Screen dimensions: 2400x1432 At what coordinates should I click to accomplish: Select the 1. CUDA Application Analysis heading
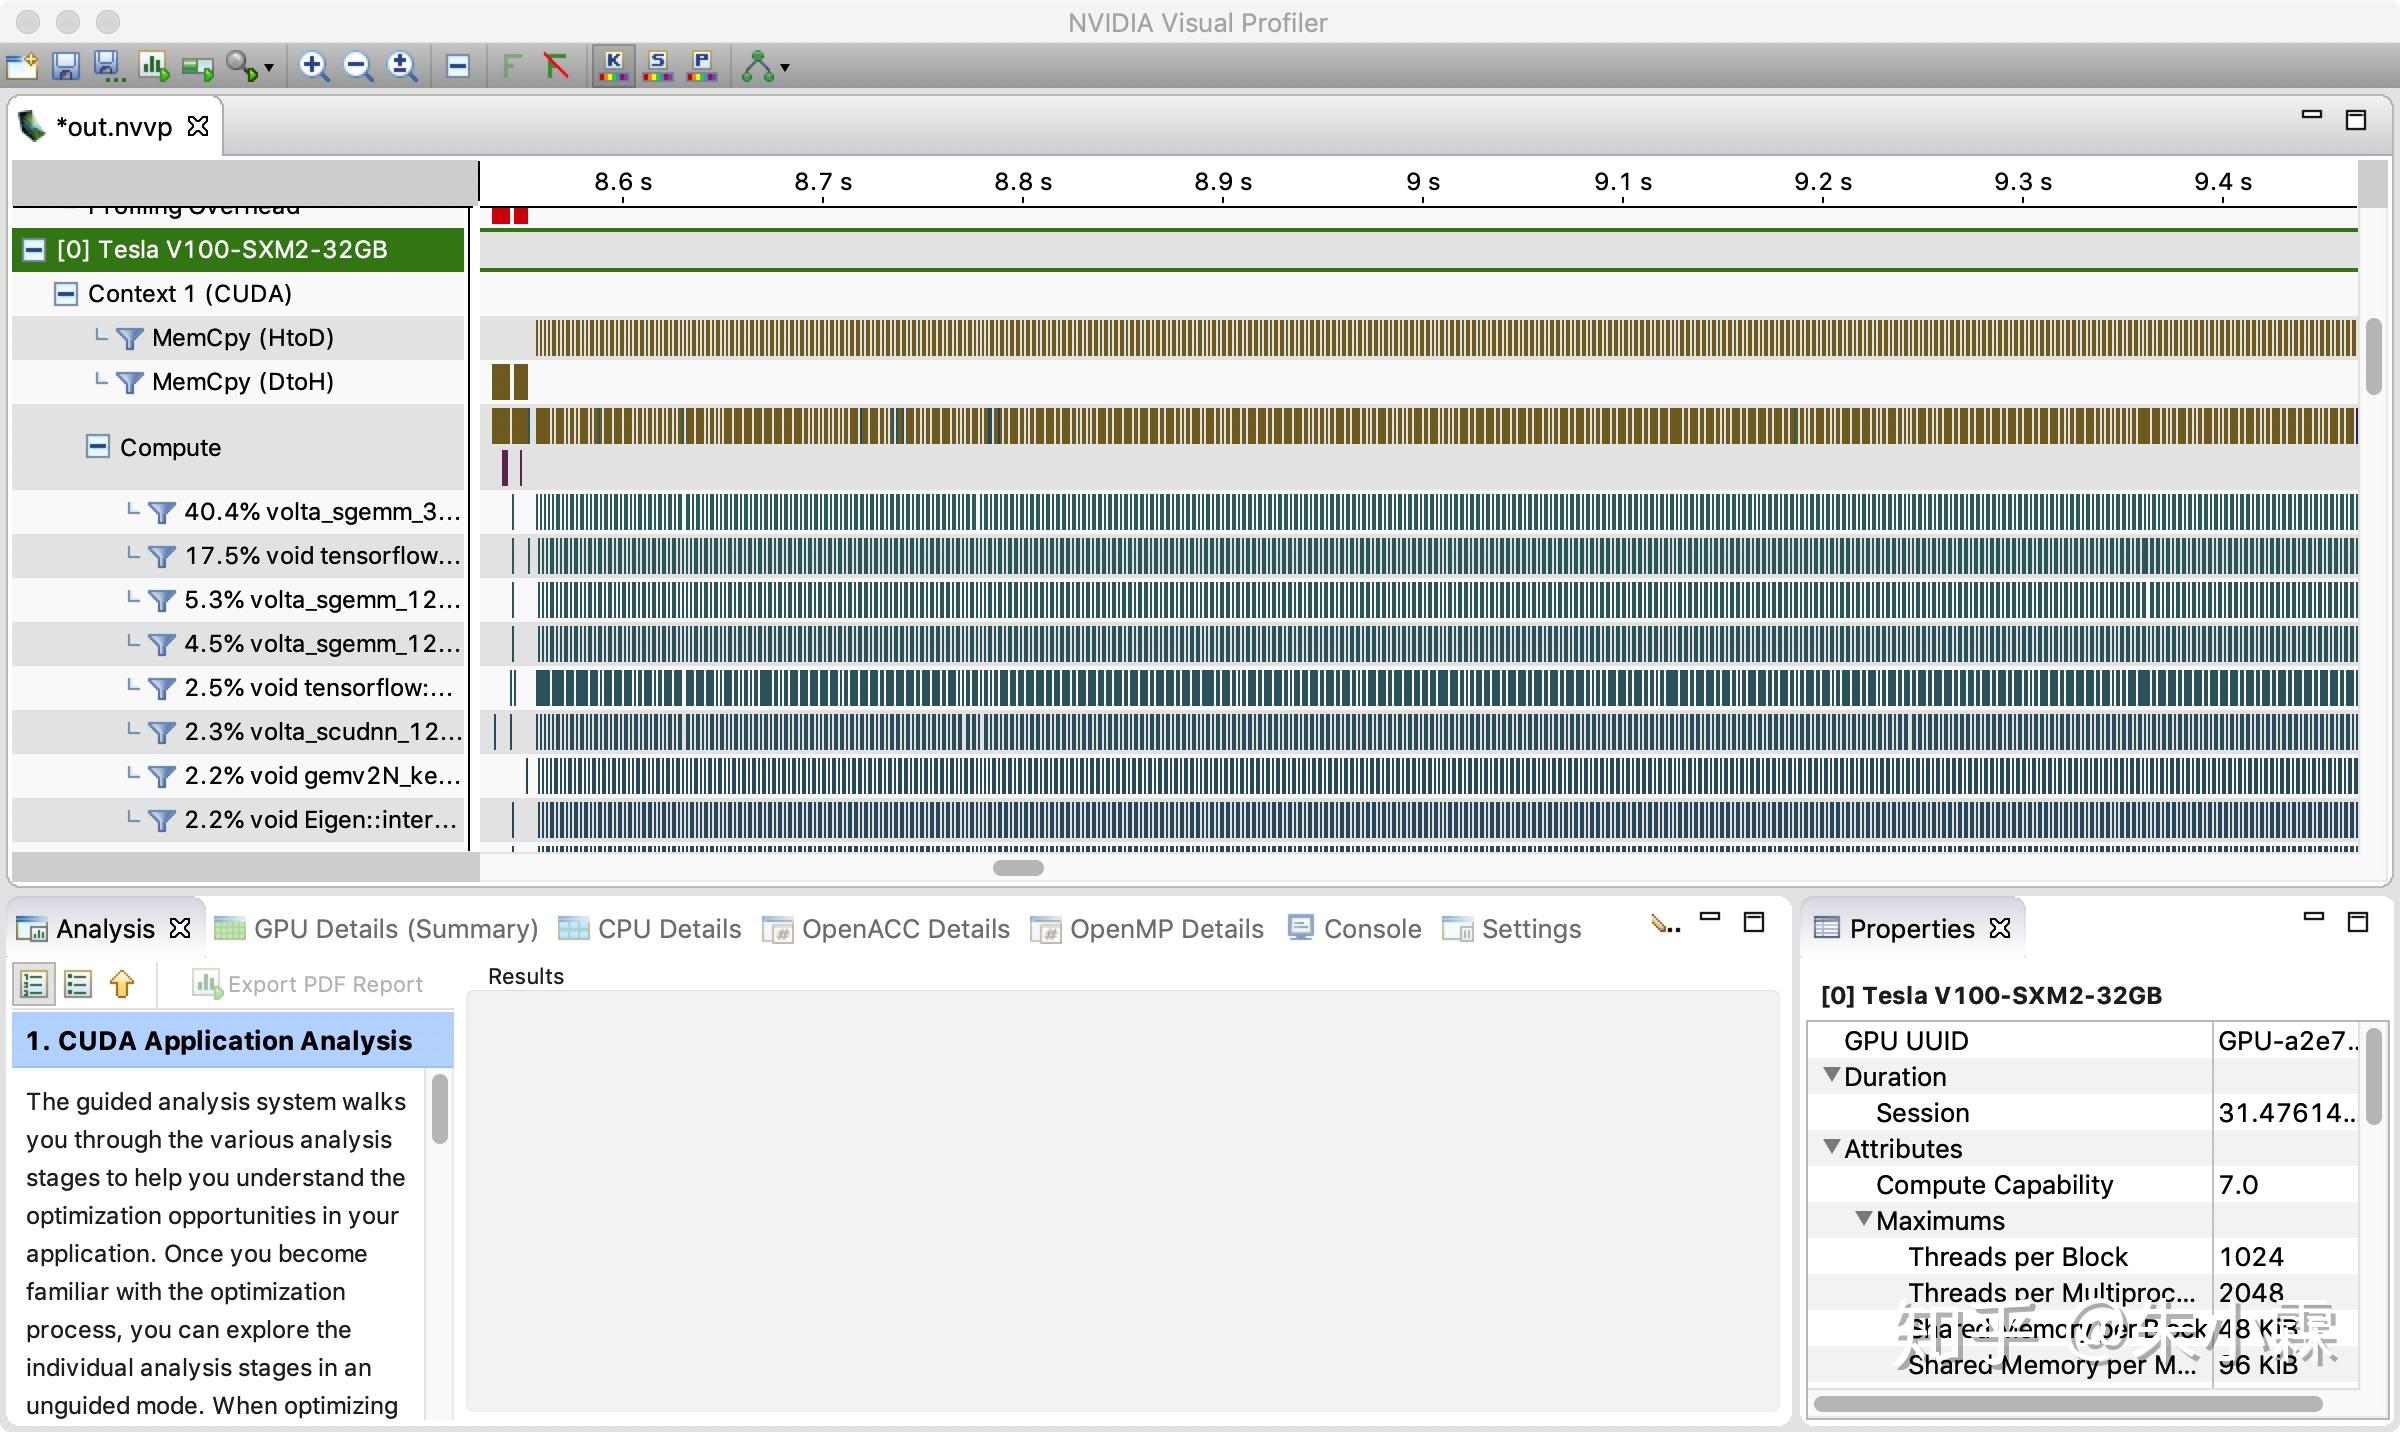pos(220,1041)
